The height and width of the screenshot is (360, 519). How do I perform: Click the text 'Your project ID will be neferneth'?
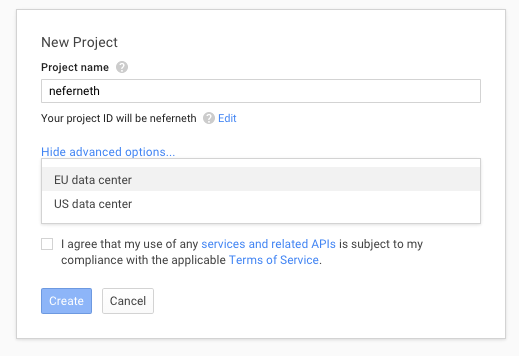pos(119,118)
